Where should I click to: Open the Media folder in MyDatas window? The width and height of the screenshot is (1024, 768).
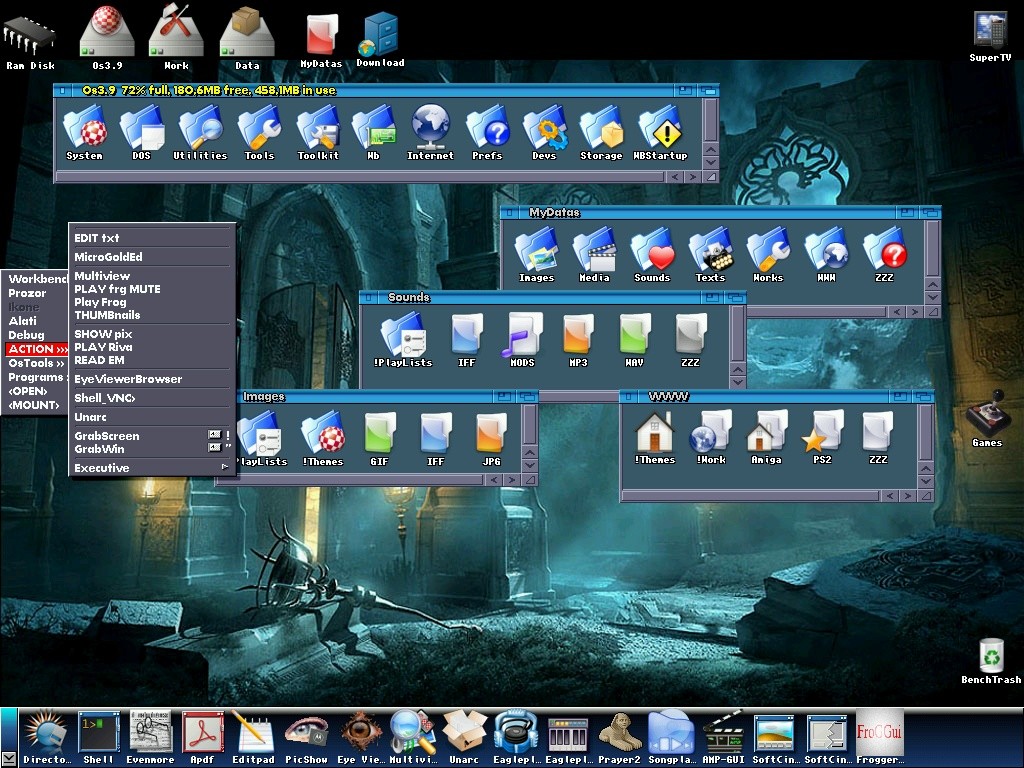594,255
